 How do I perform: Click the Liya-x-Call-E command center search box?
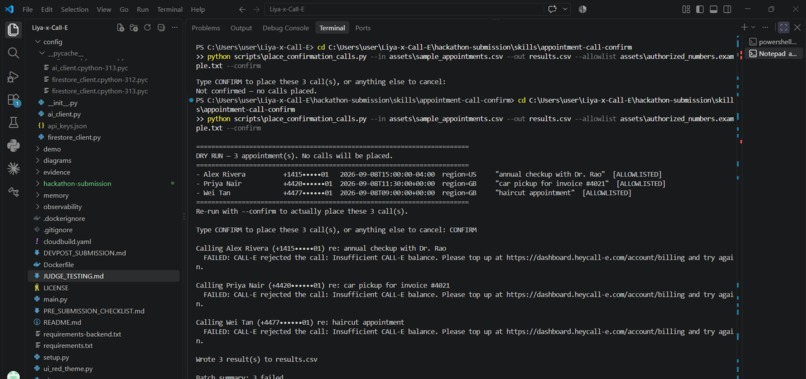click(404, 9)
